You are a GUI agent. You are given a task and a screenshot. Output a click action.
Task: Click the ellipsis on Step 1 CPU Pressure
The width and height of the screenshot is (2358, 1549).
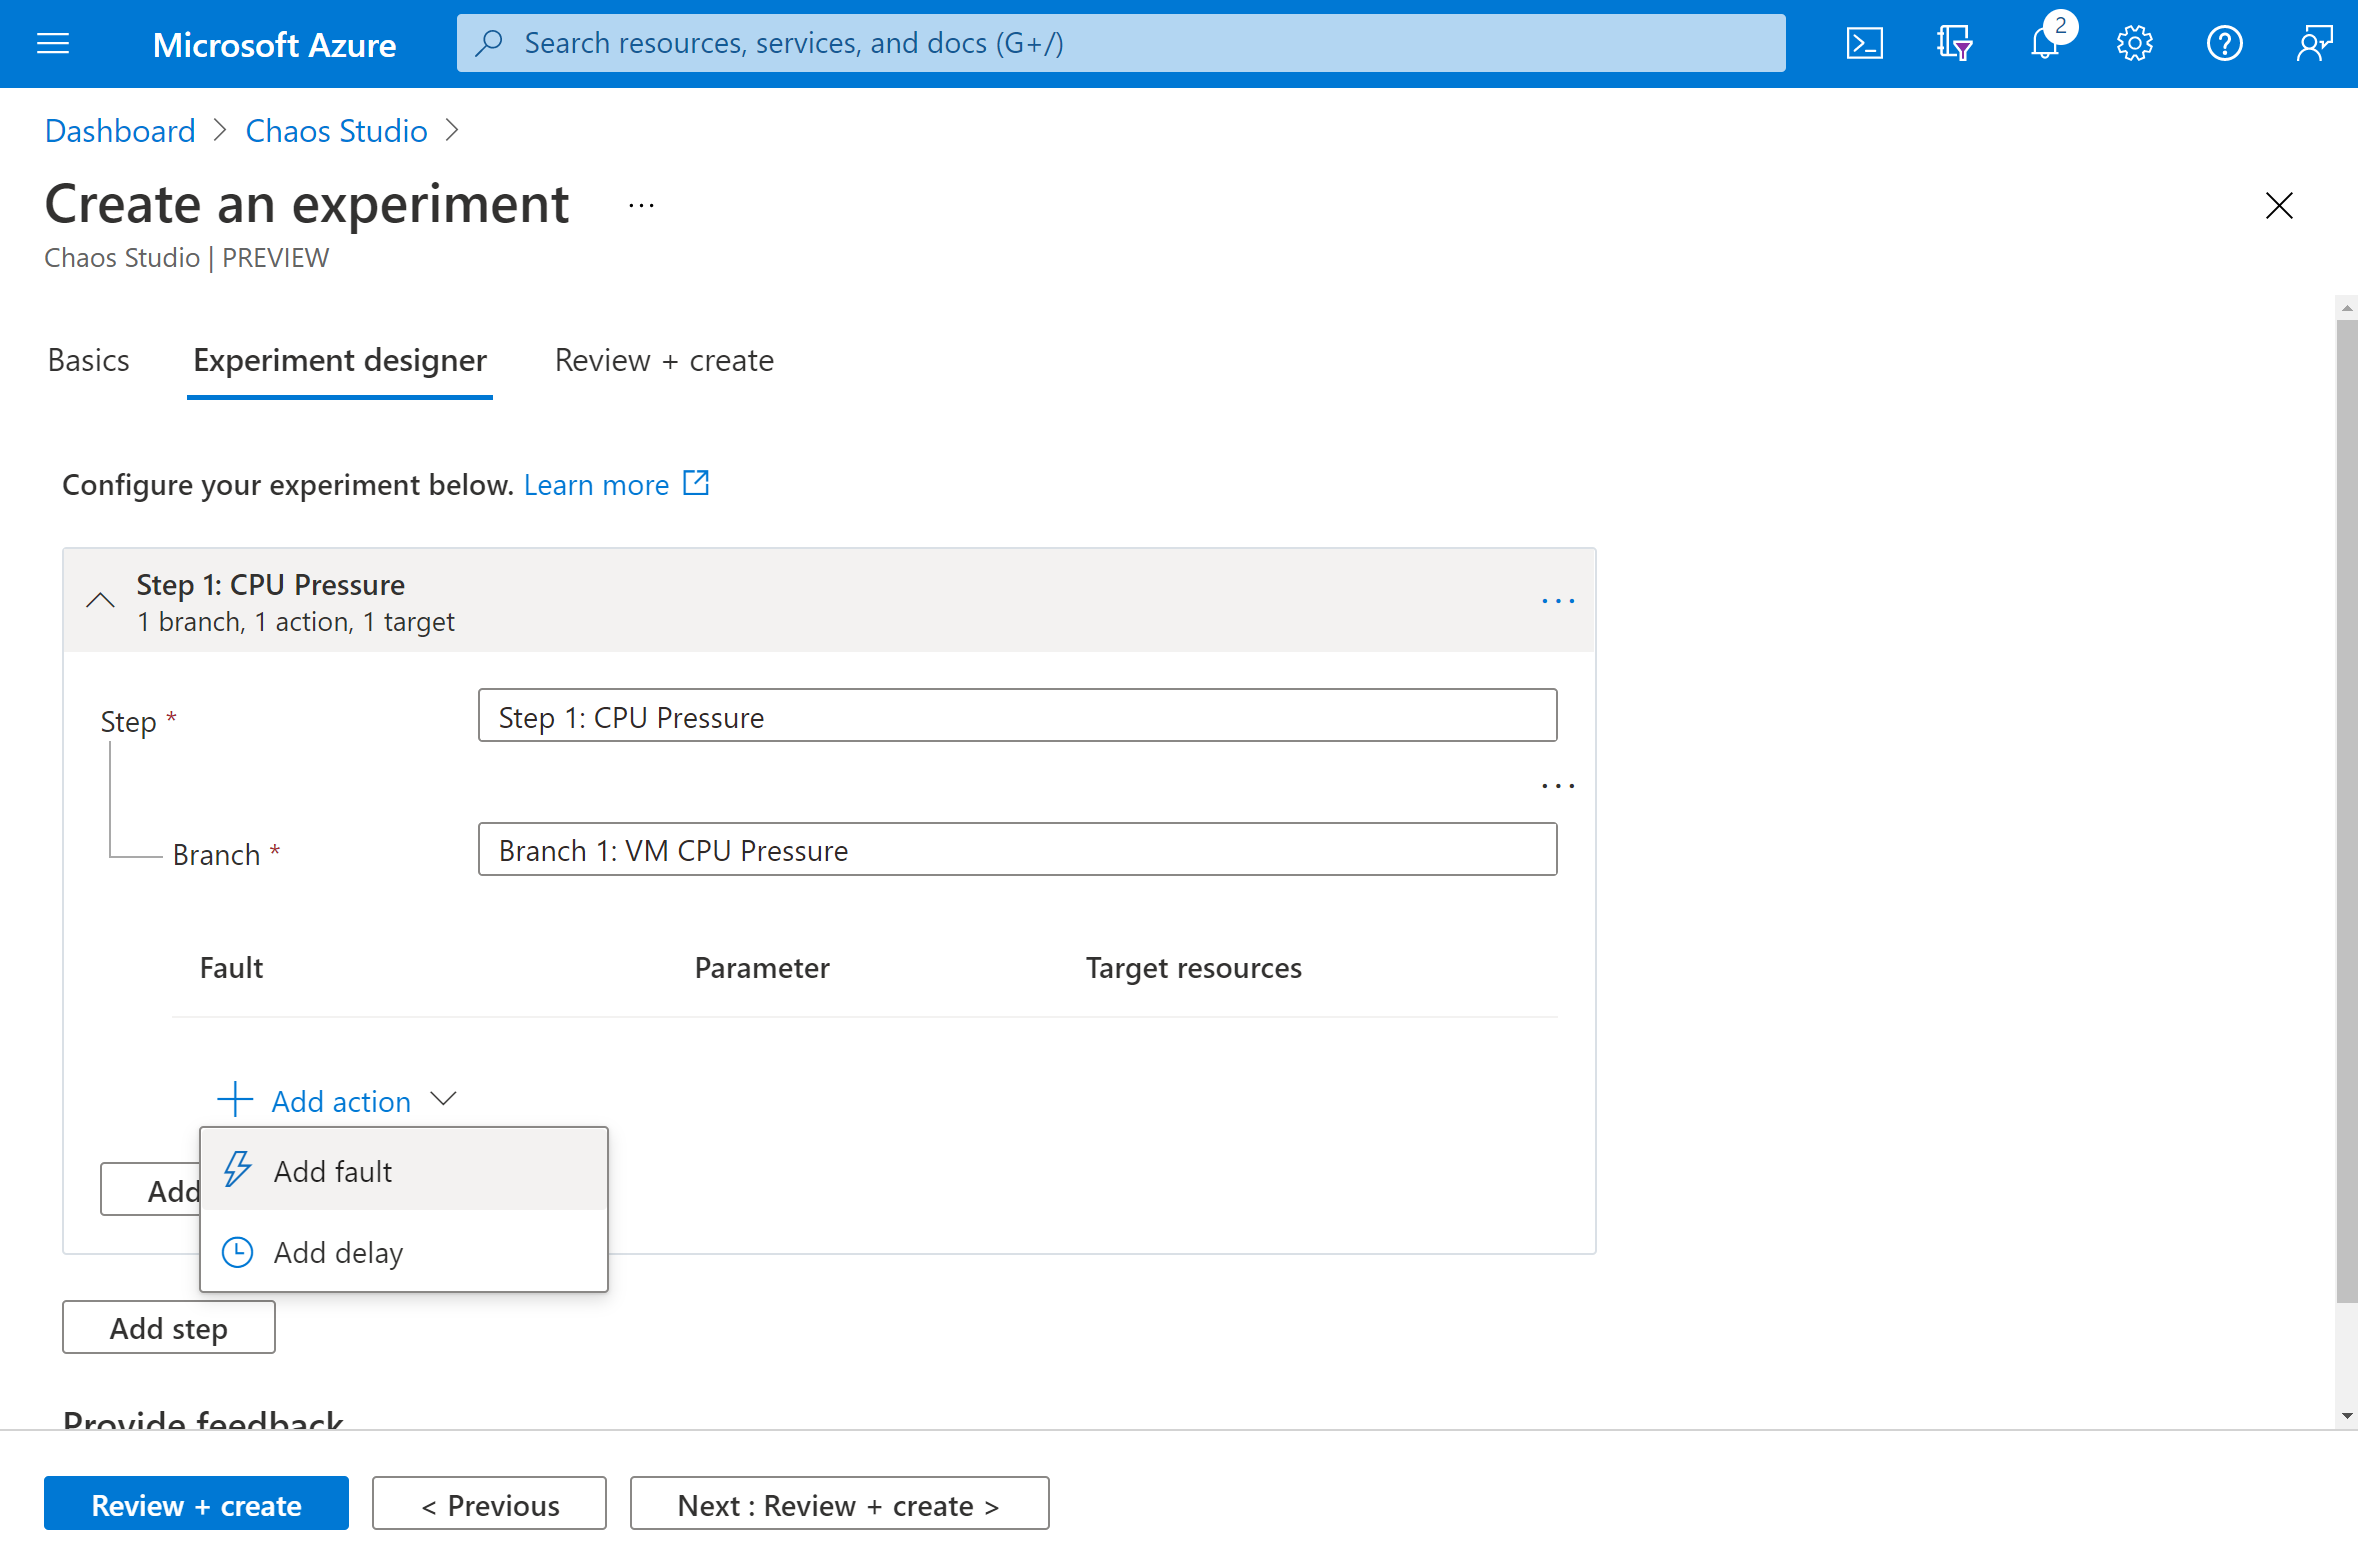(1554, 600)
